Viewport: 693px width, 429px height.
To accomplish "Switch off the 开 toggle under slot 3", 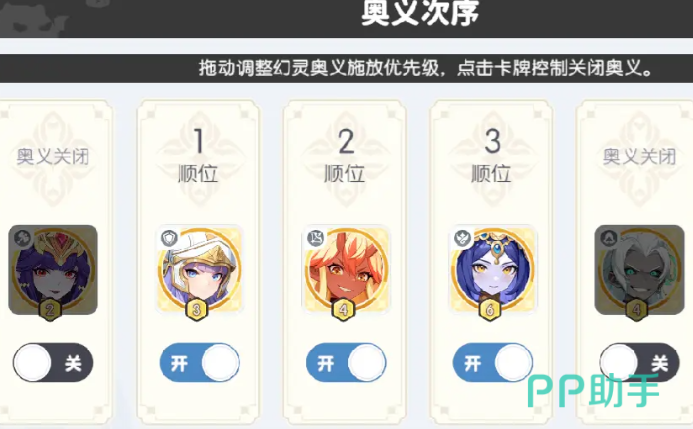I will pos(492,363).
